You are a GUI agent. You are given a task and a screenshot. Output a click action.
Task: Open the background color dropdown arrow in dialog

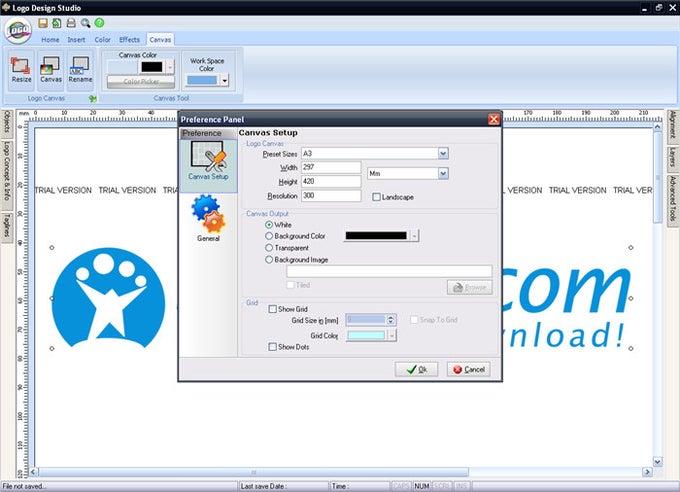click(x=414, y=236)
